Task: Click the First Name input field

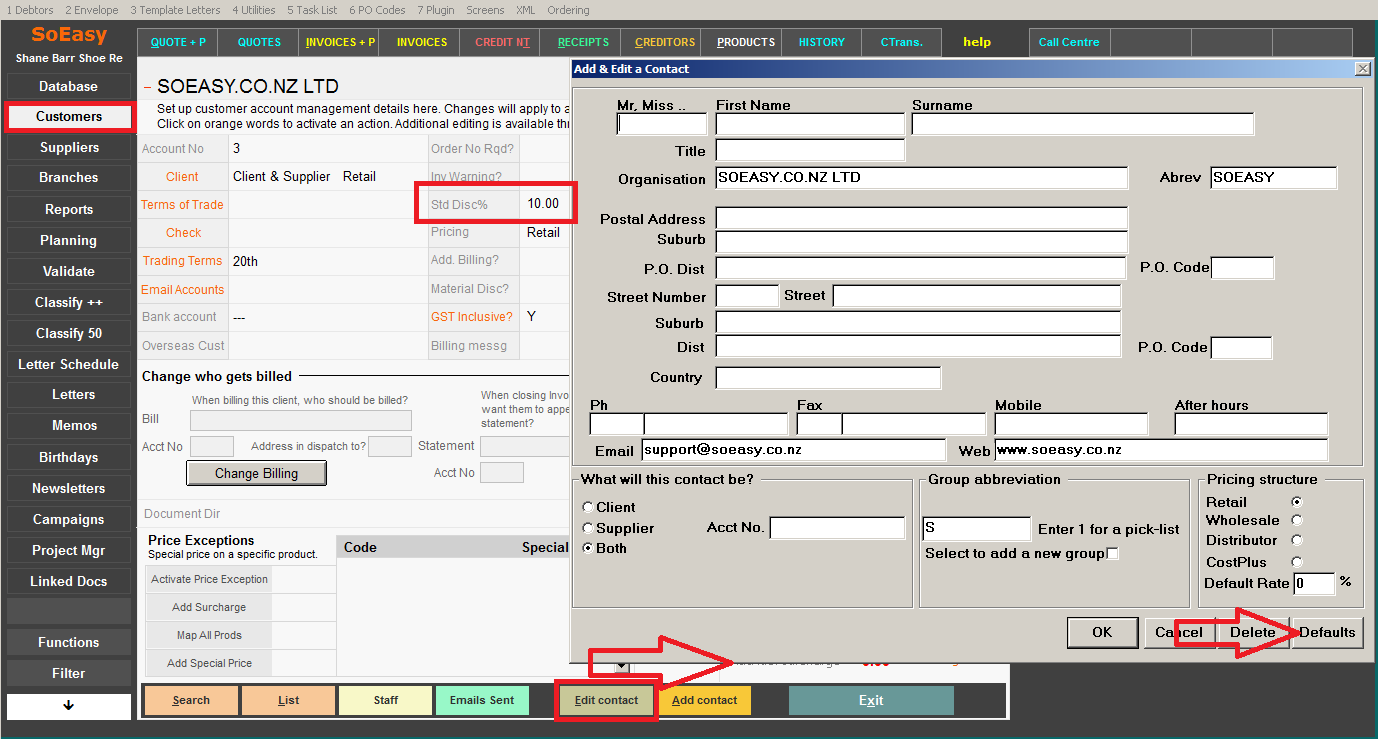Action: click(810, 124)
